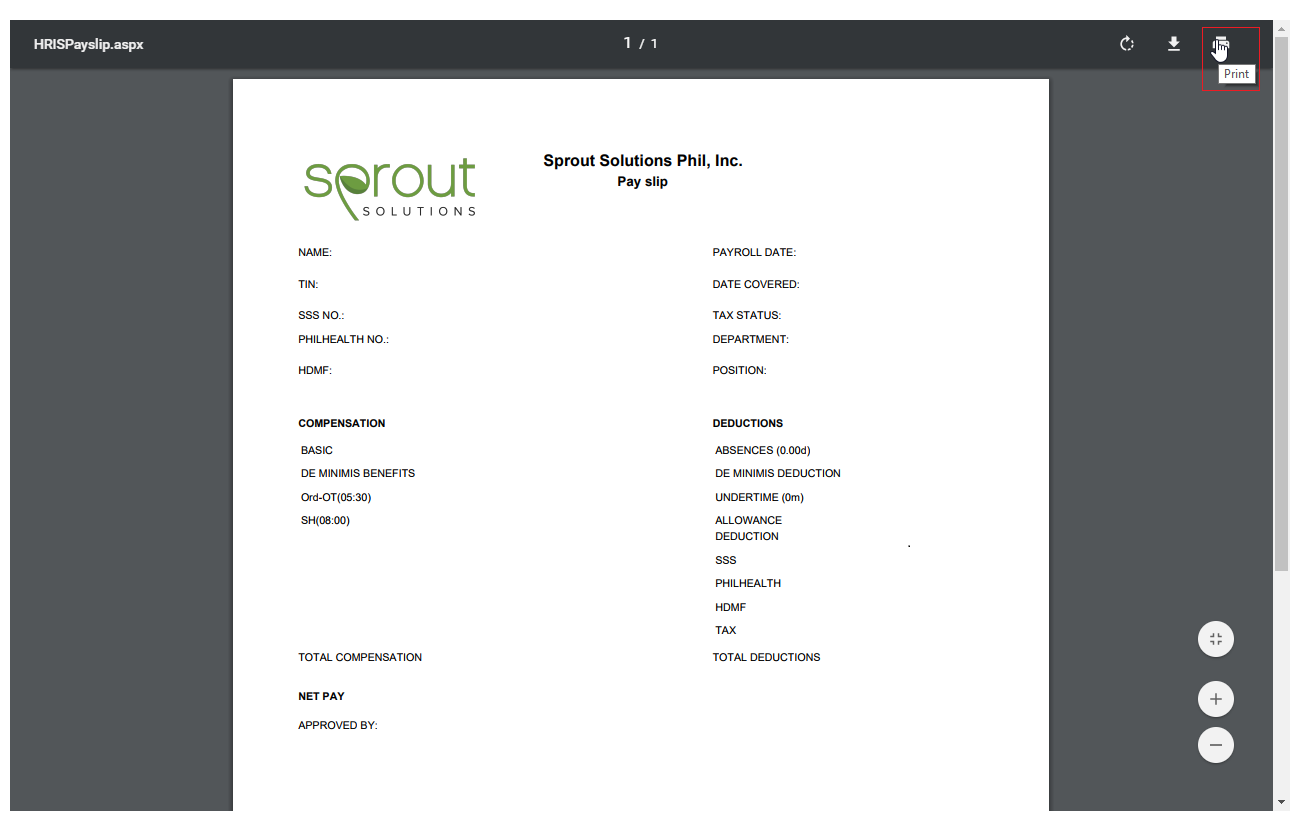This screenshot has width=1302, height=831.
Task: Click the DEPARTMENT: label
Action: tap(751, 340)
